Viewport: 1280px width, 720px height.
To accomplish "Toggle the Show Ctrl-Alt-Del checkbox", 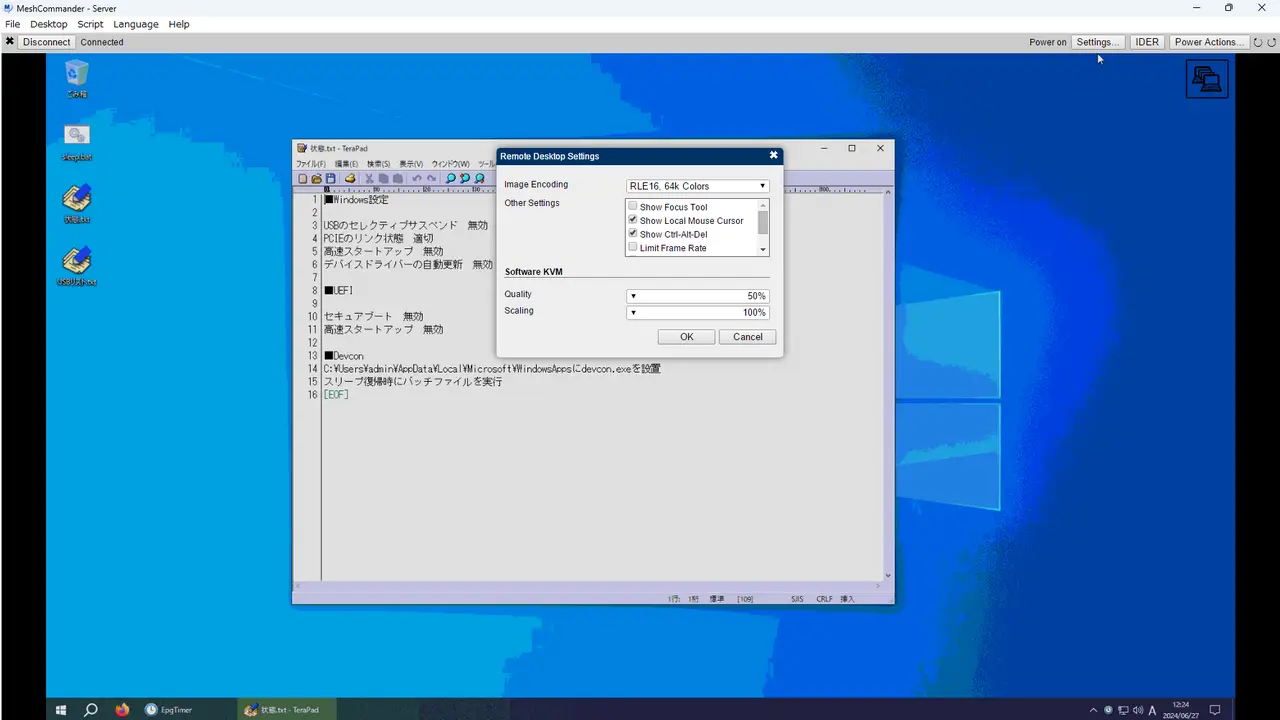I will [632, 234].
